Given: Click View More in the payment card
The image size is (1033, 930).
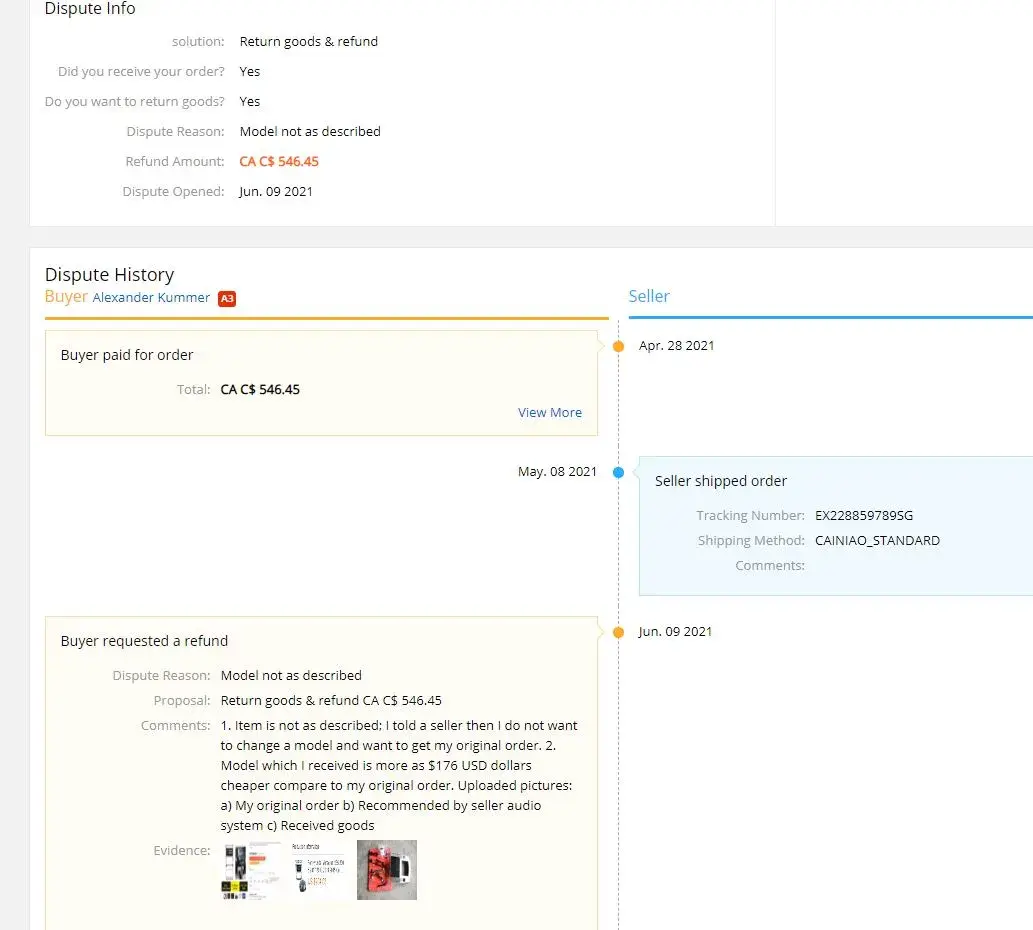Looking at the screenshot, I should coord(549,412).
